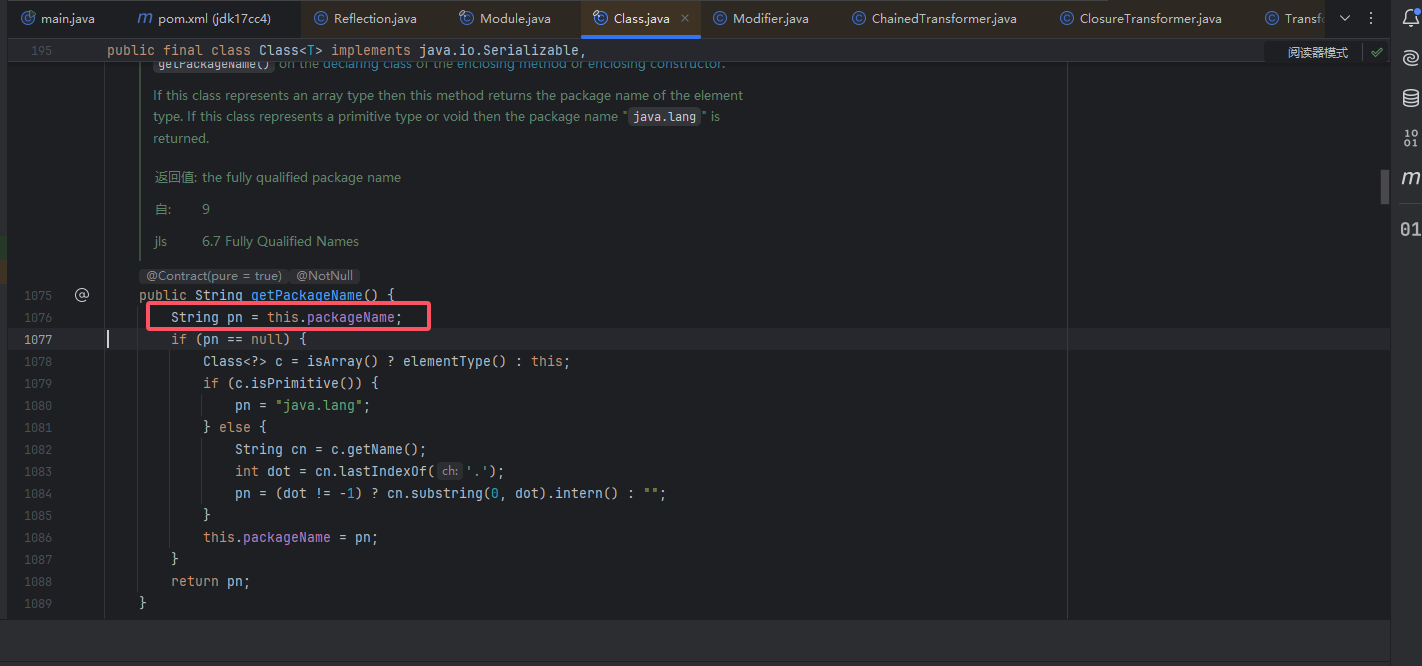Click the green checkmark inspections indicator
Screen dimensions: 1422x666
(x=1377, y=52)
